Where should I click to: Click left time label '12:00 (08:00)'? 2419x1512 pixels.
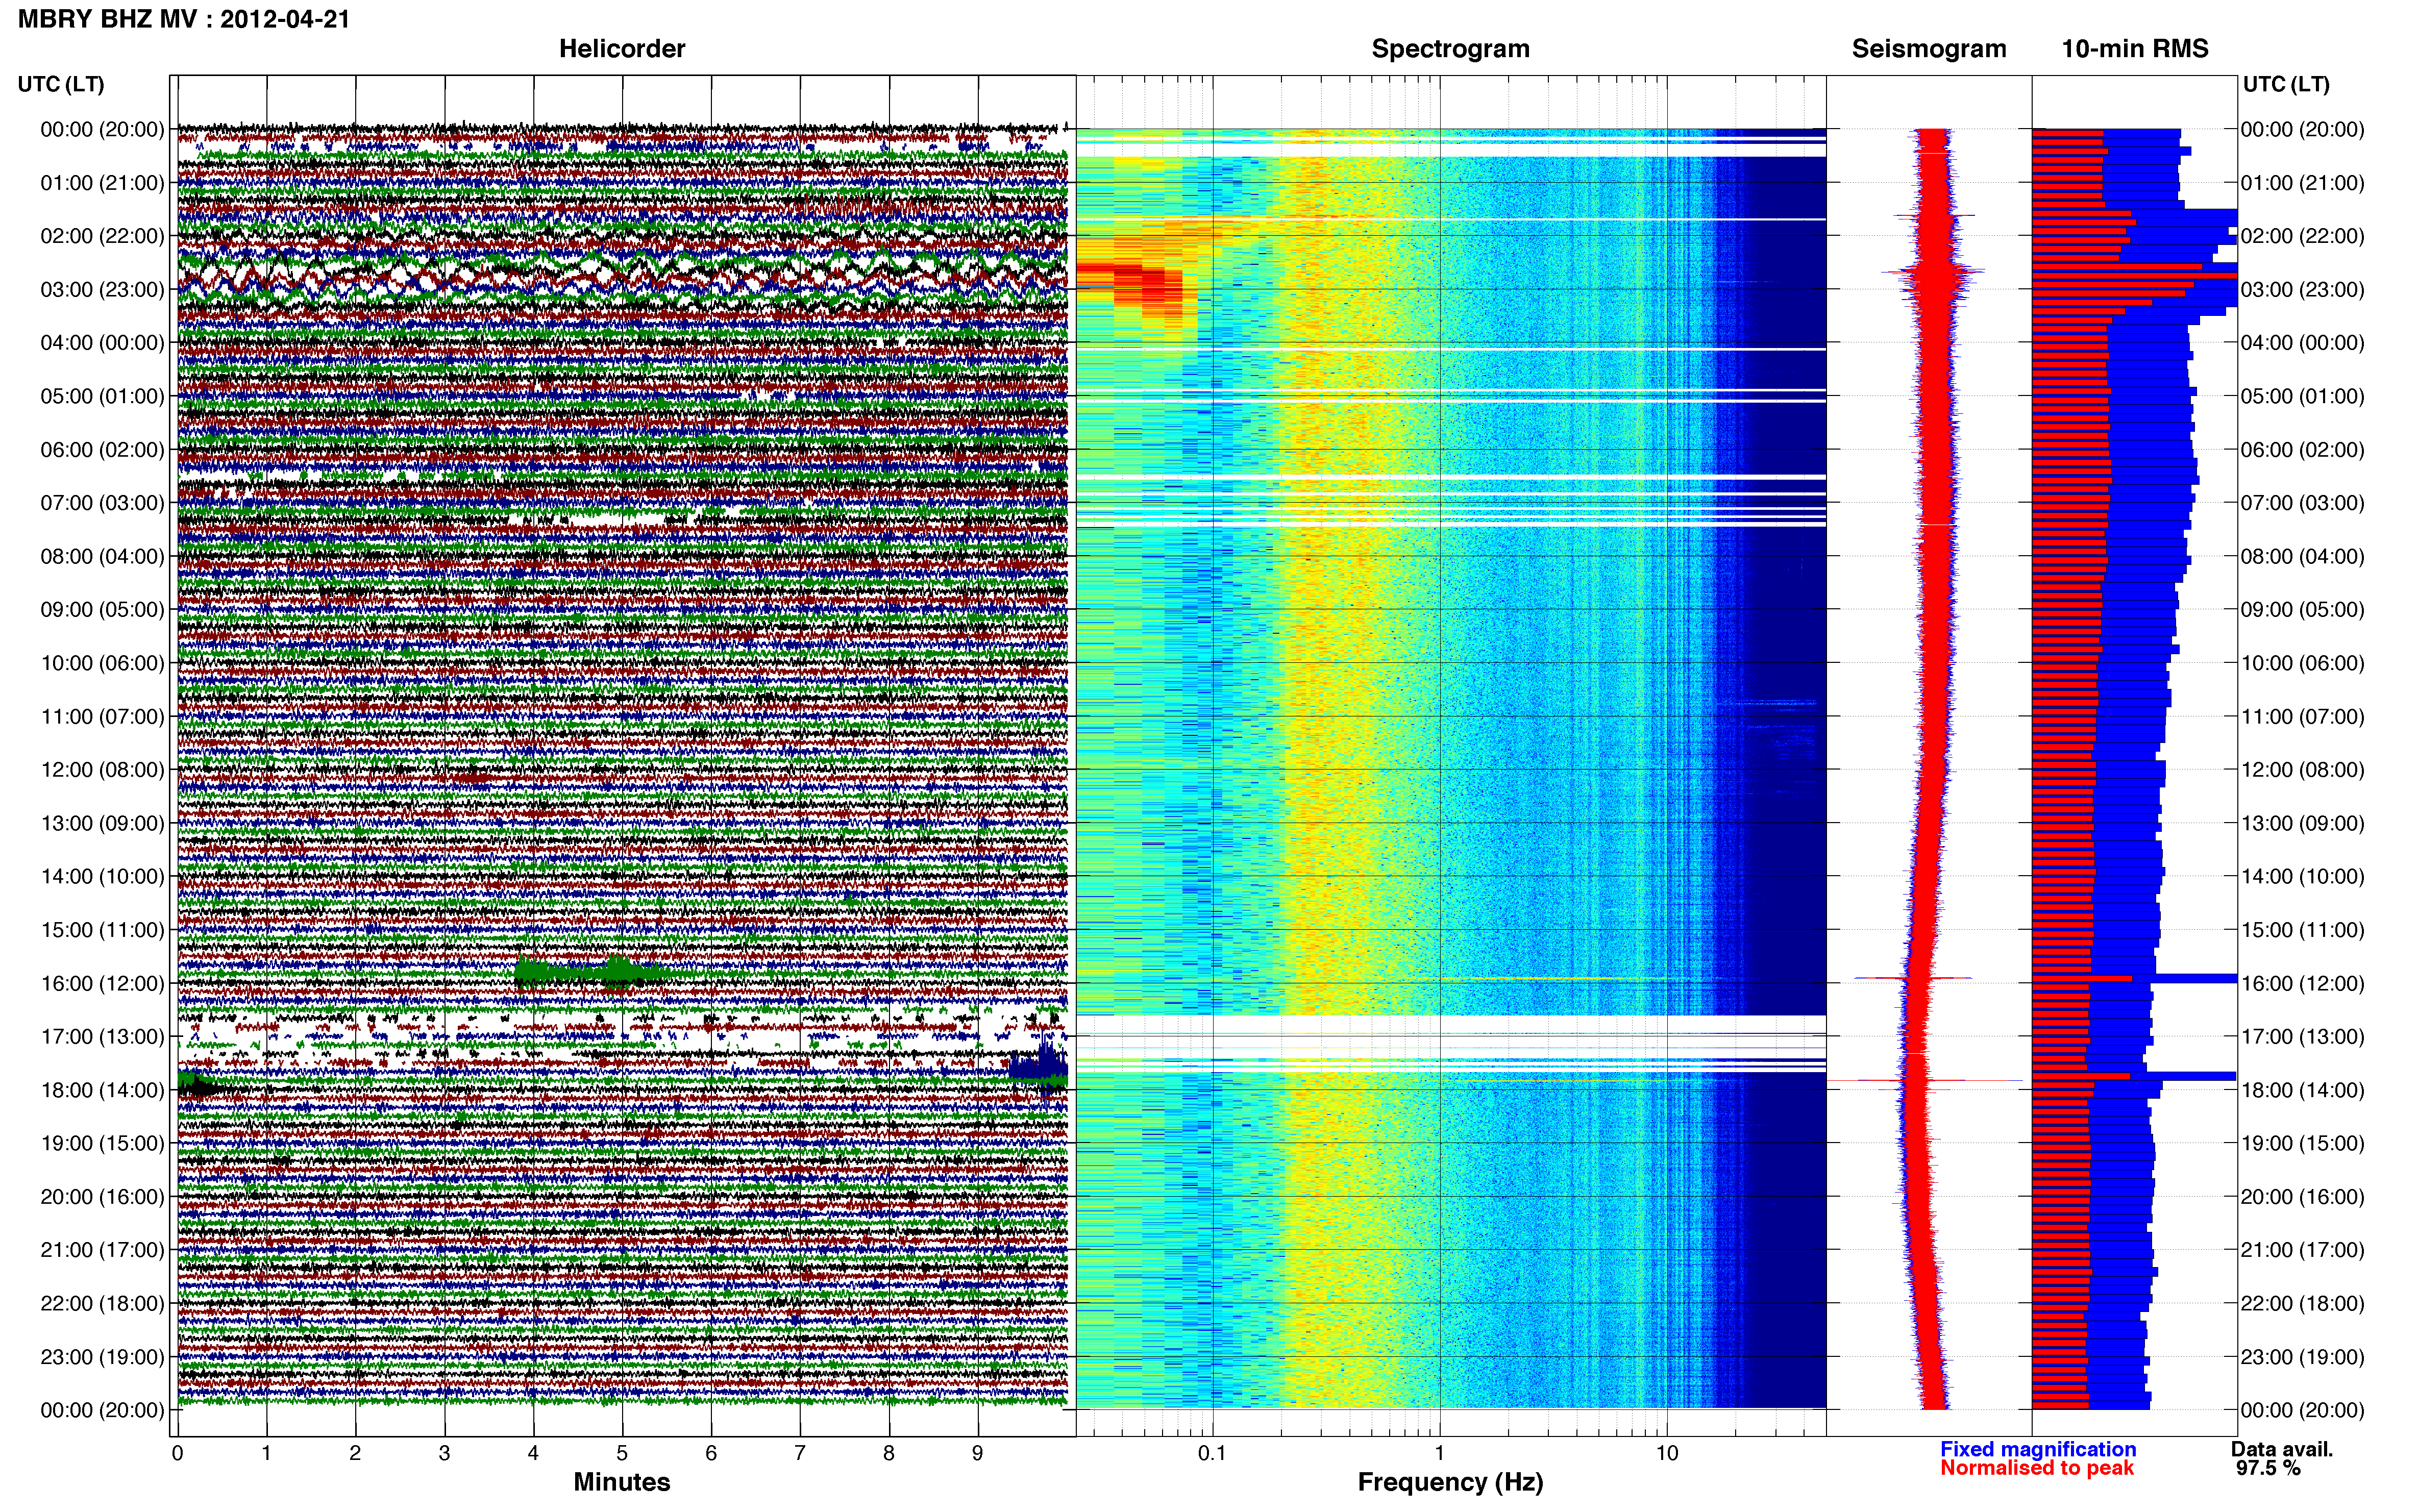point(102,770)
